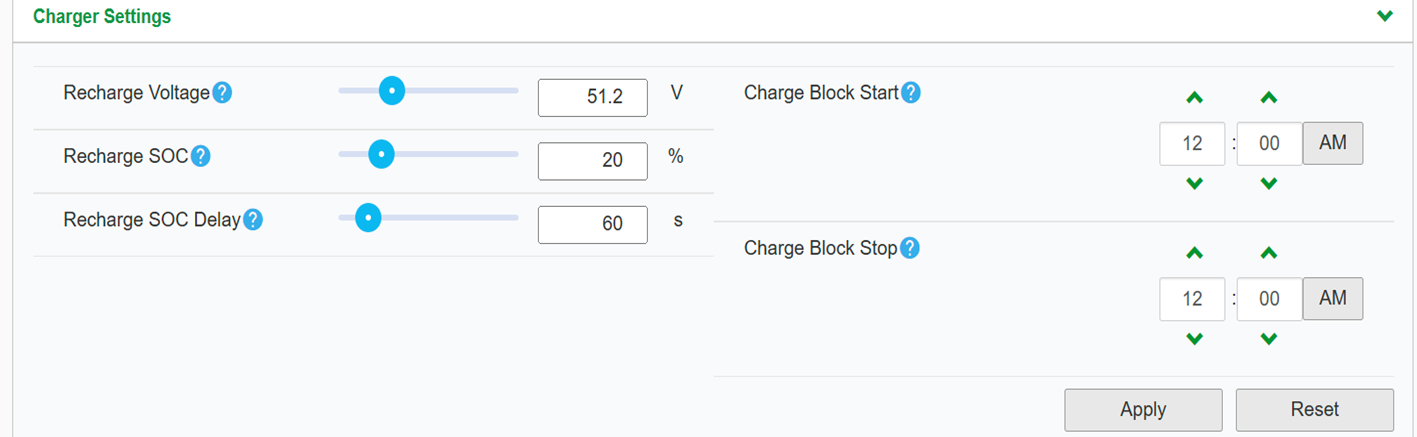1417x437 pixels.
Task: Click the Recharge SOC slider handle
Action: pyautogui.click(x=380, y=154)
